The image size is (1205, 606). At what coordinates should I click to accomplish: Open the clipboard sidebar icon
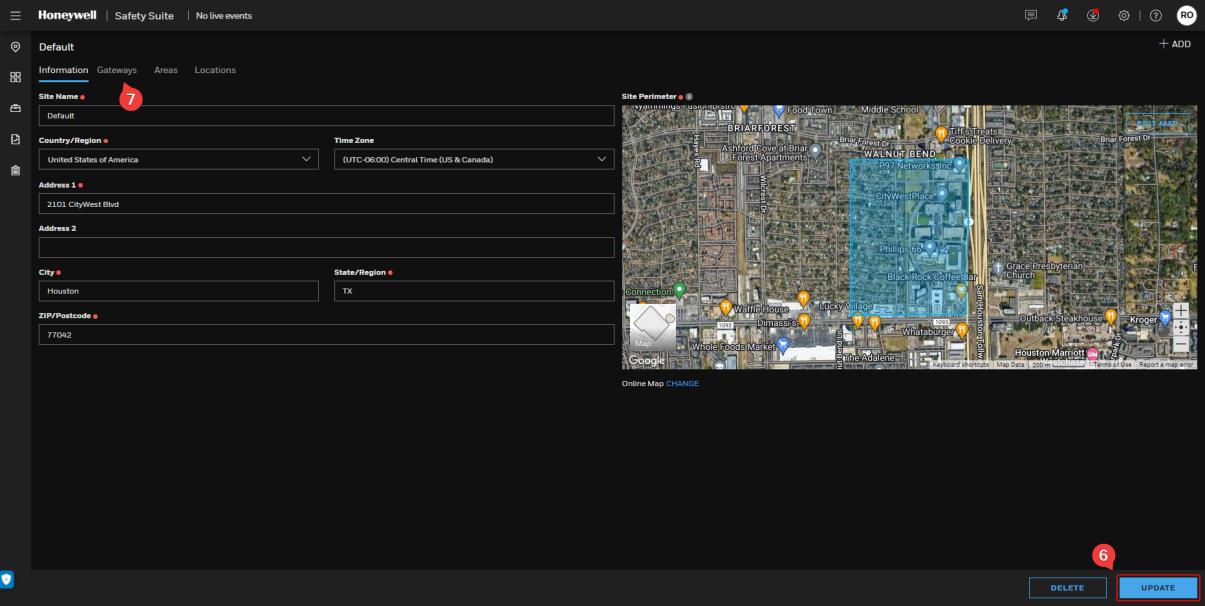click(15, 170)
